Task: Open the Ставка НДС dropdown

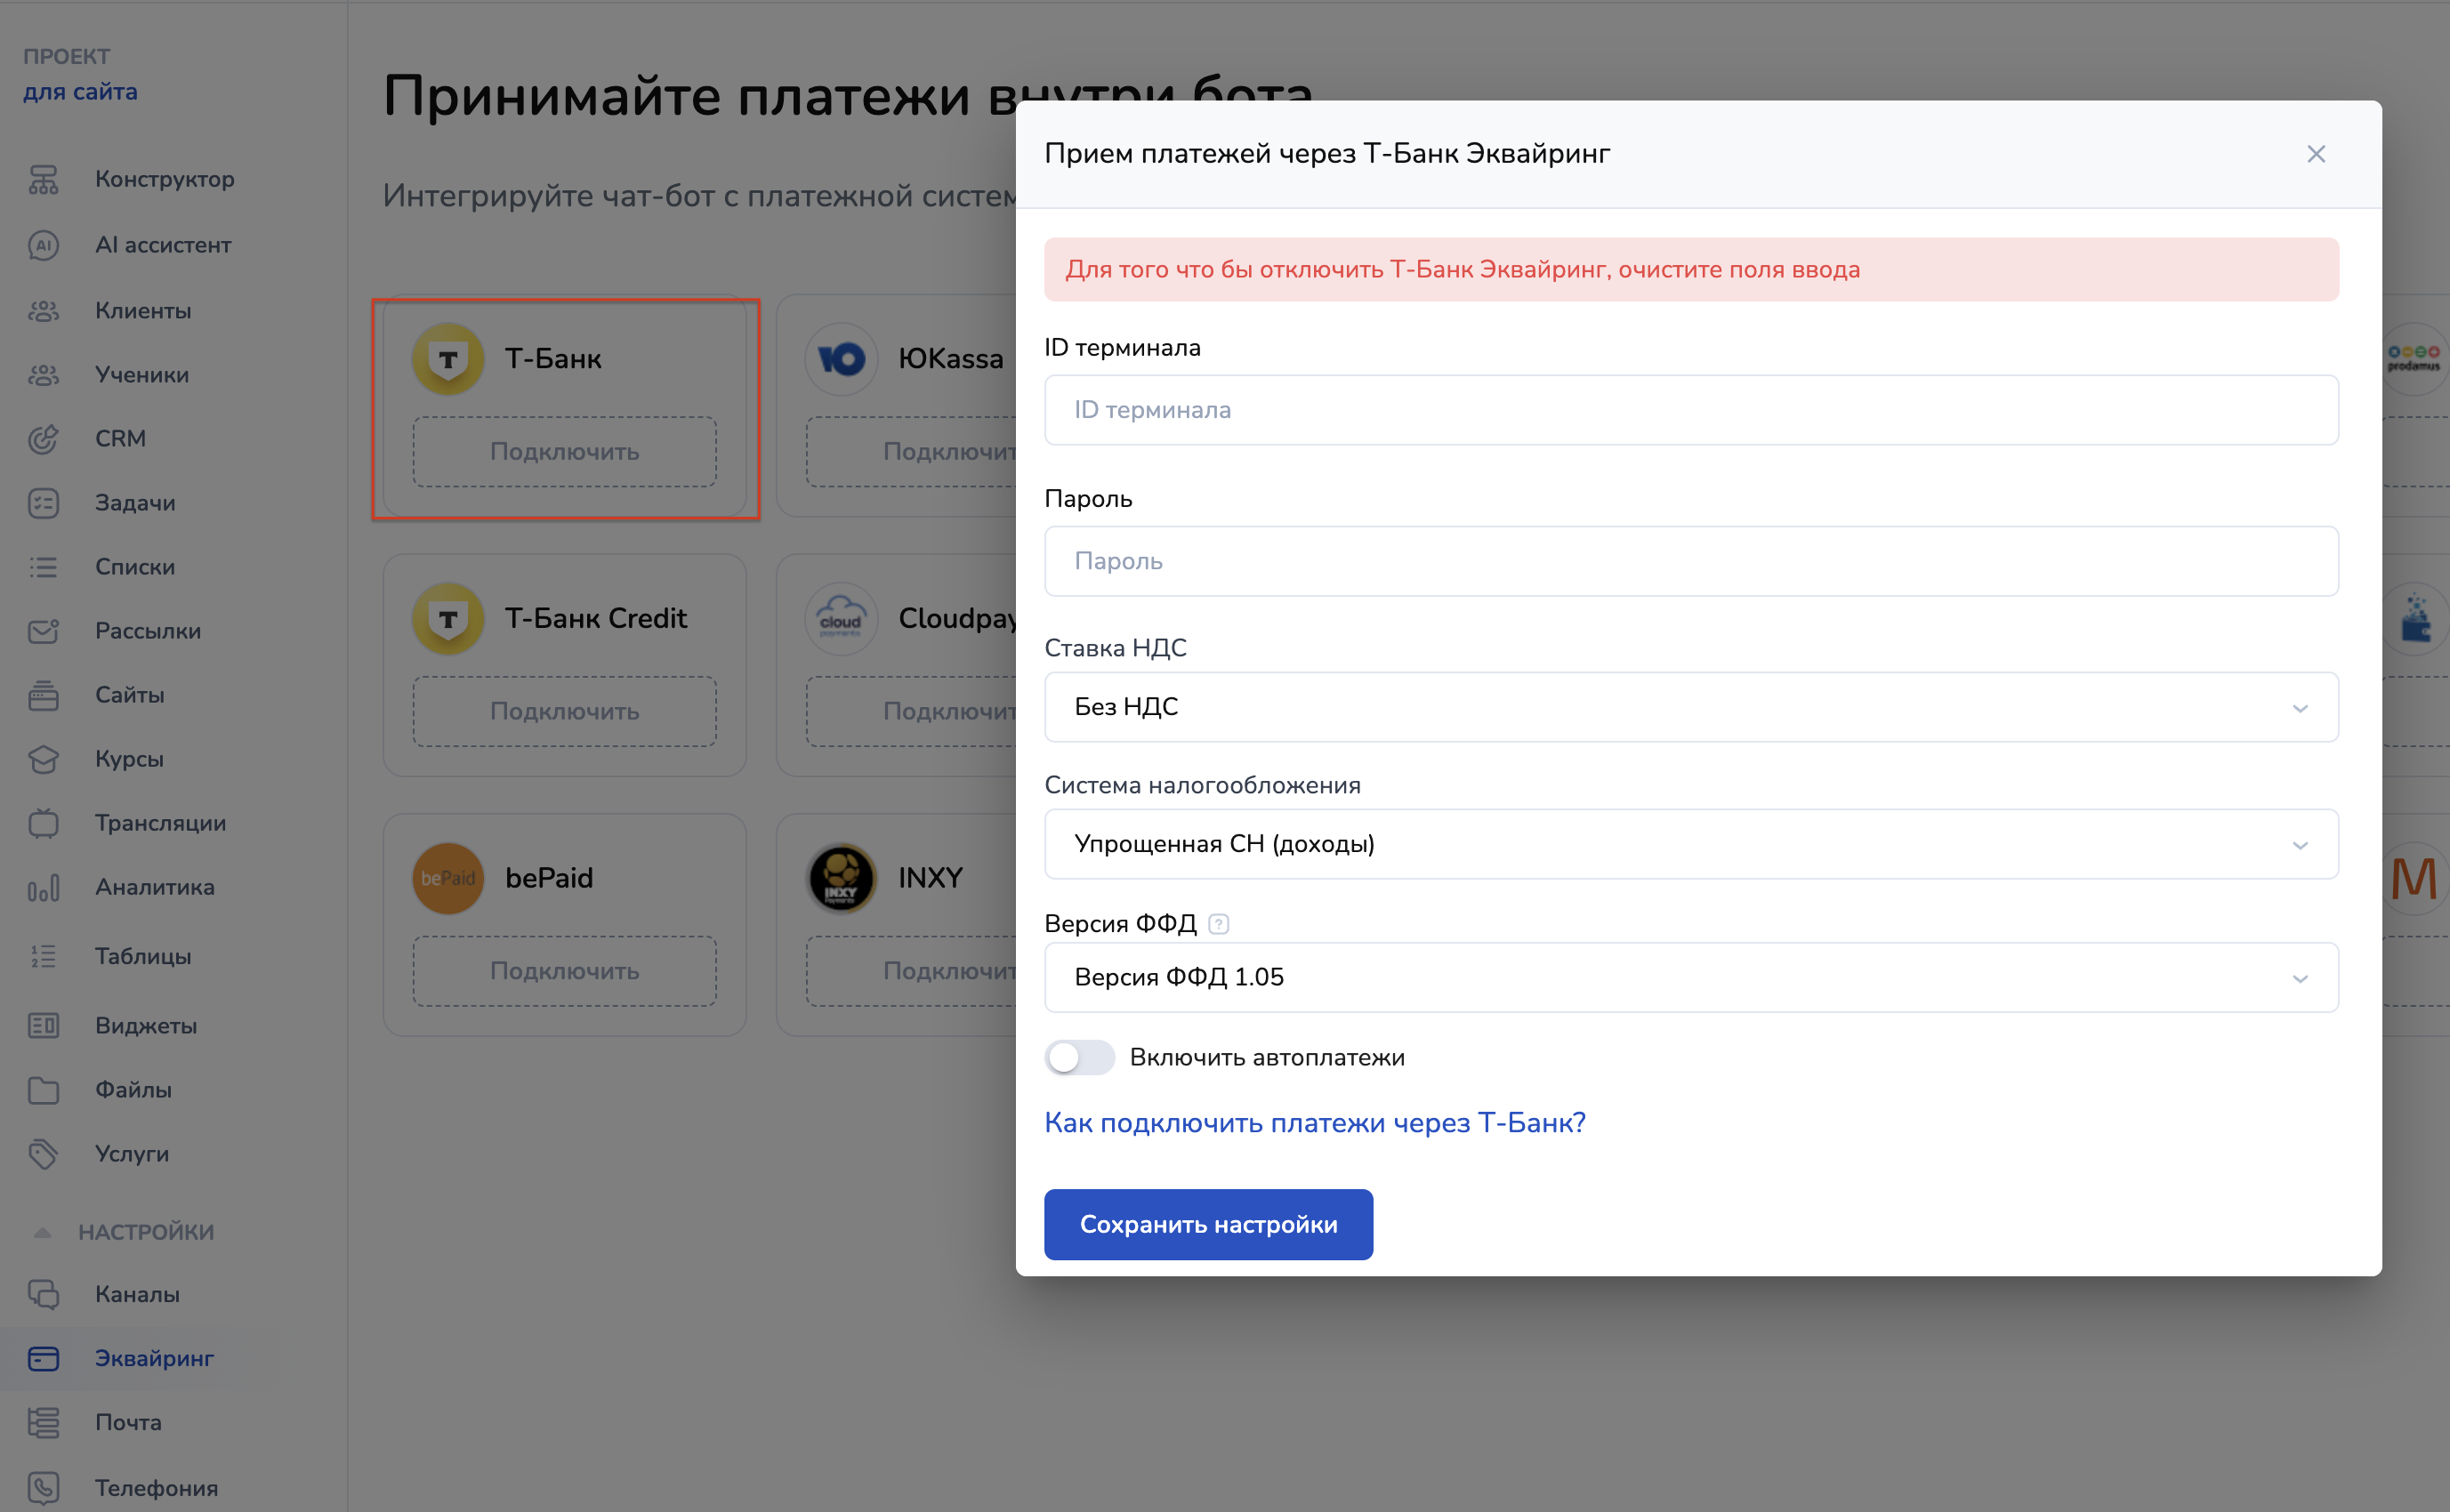Action: [1690, 707]
